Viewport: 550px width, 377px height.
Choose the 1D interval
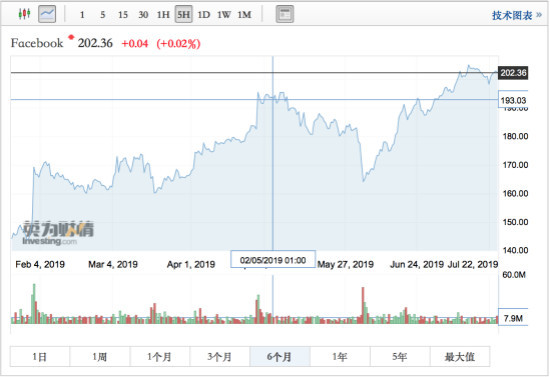coord(204,15)
